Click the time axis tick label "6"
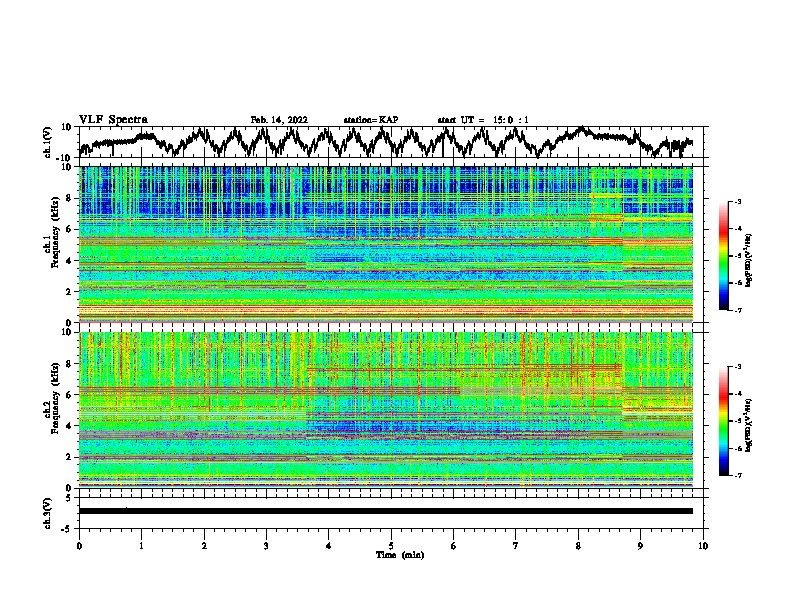This screenshot has height=612, width=792. [454, 546]
